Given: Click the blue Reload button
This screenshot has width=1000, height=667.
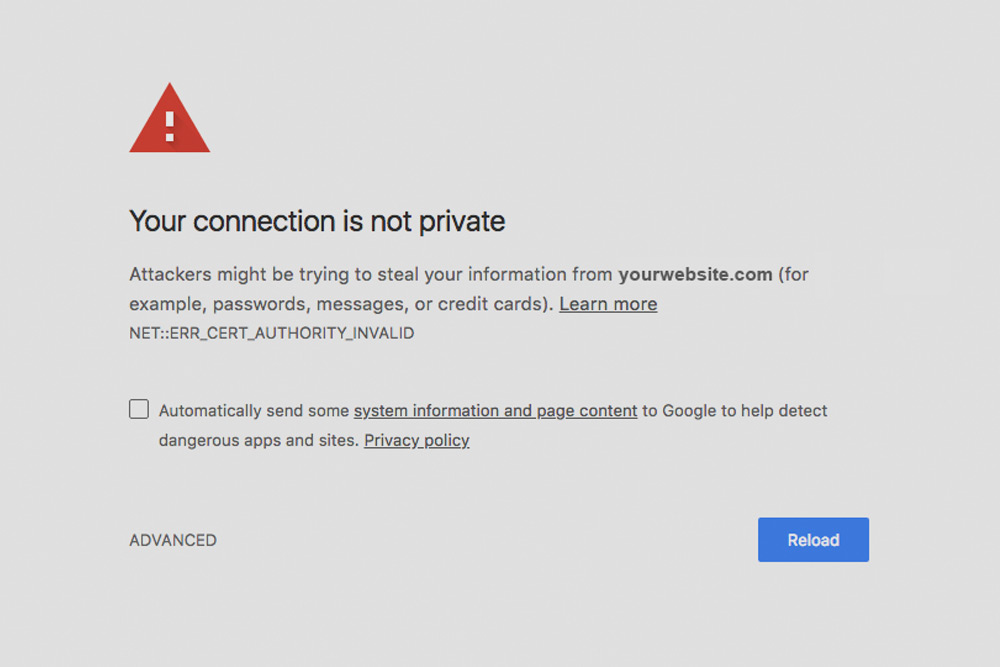Looking at the screenshot, I should coord(813,539).
